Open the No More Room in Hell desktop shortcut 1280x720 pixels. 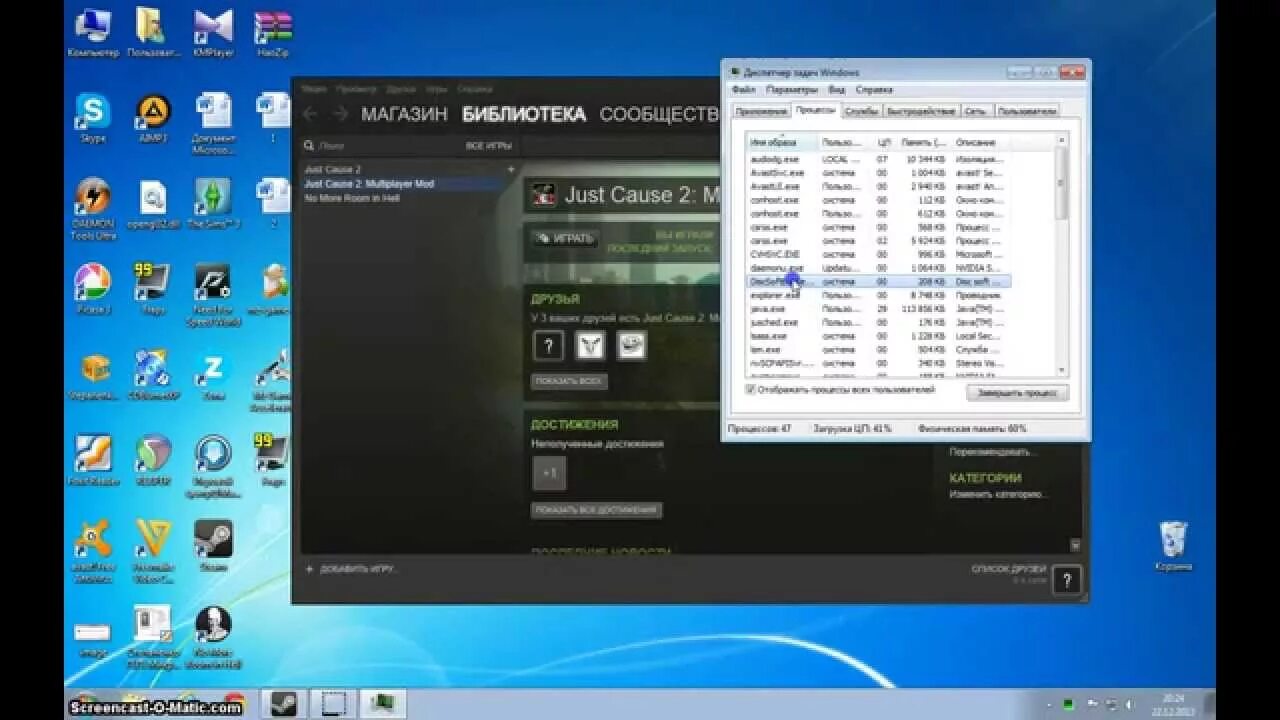(x=213, y=637)
